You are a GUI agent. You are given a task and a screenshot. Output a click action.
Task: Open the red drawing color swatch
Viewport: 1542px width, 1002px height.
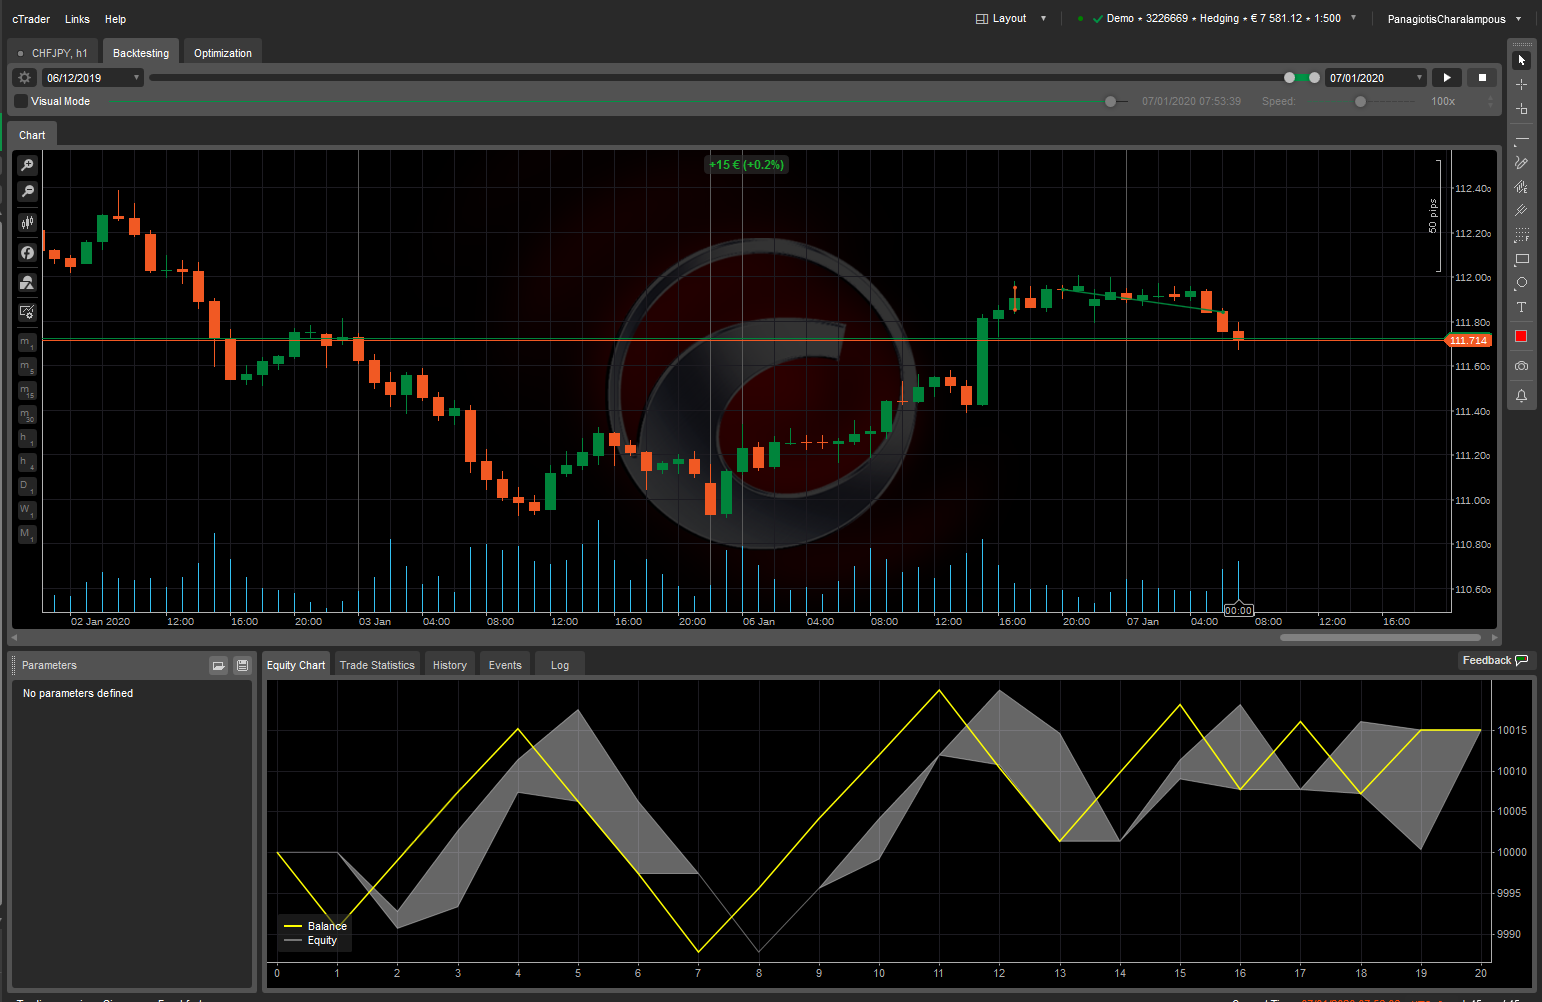(1521, 336)
